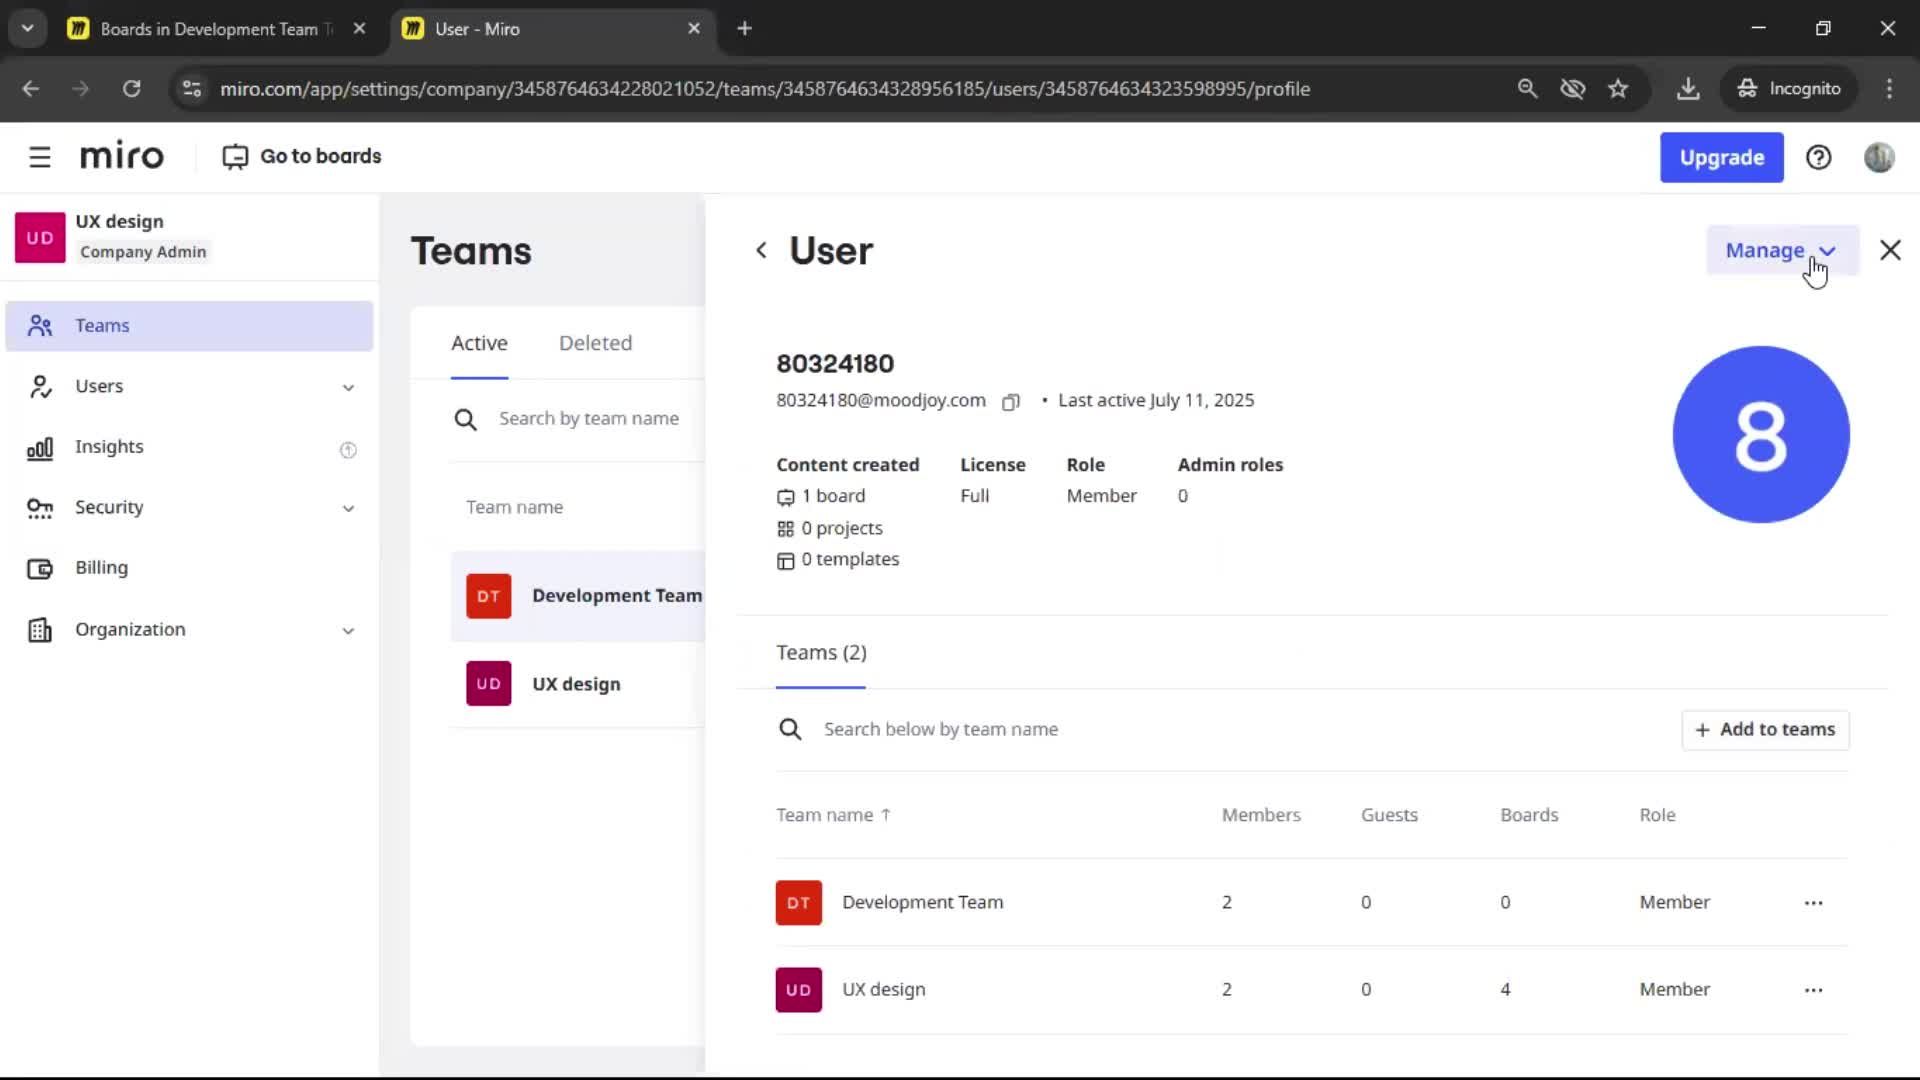Bookmark this page with star icon

(x=1618, y=88)
